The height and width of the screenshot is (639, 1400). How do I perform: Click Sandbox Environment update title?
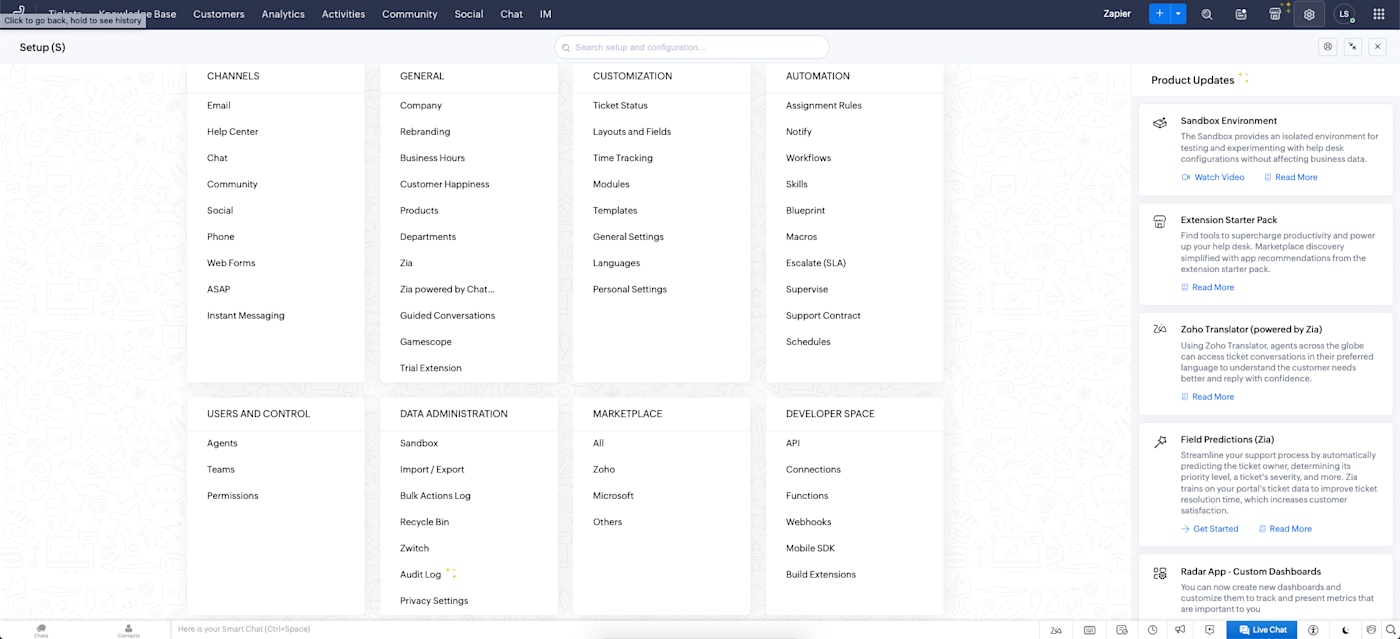pos(1229,121)
